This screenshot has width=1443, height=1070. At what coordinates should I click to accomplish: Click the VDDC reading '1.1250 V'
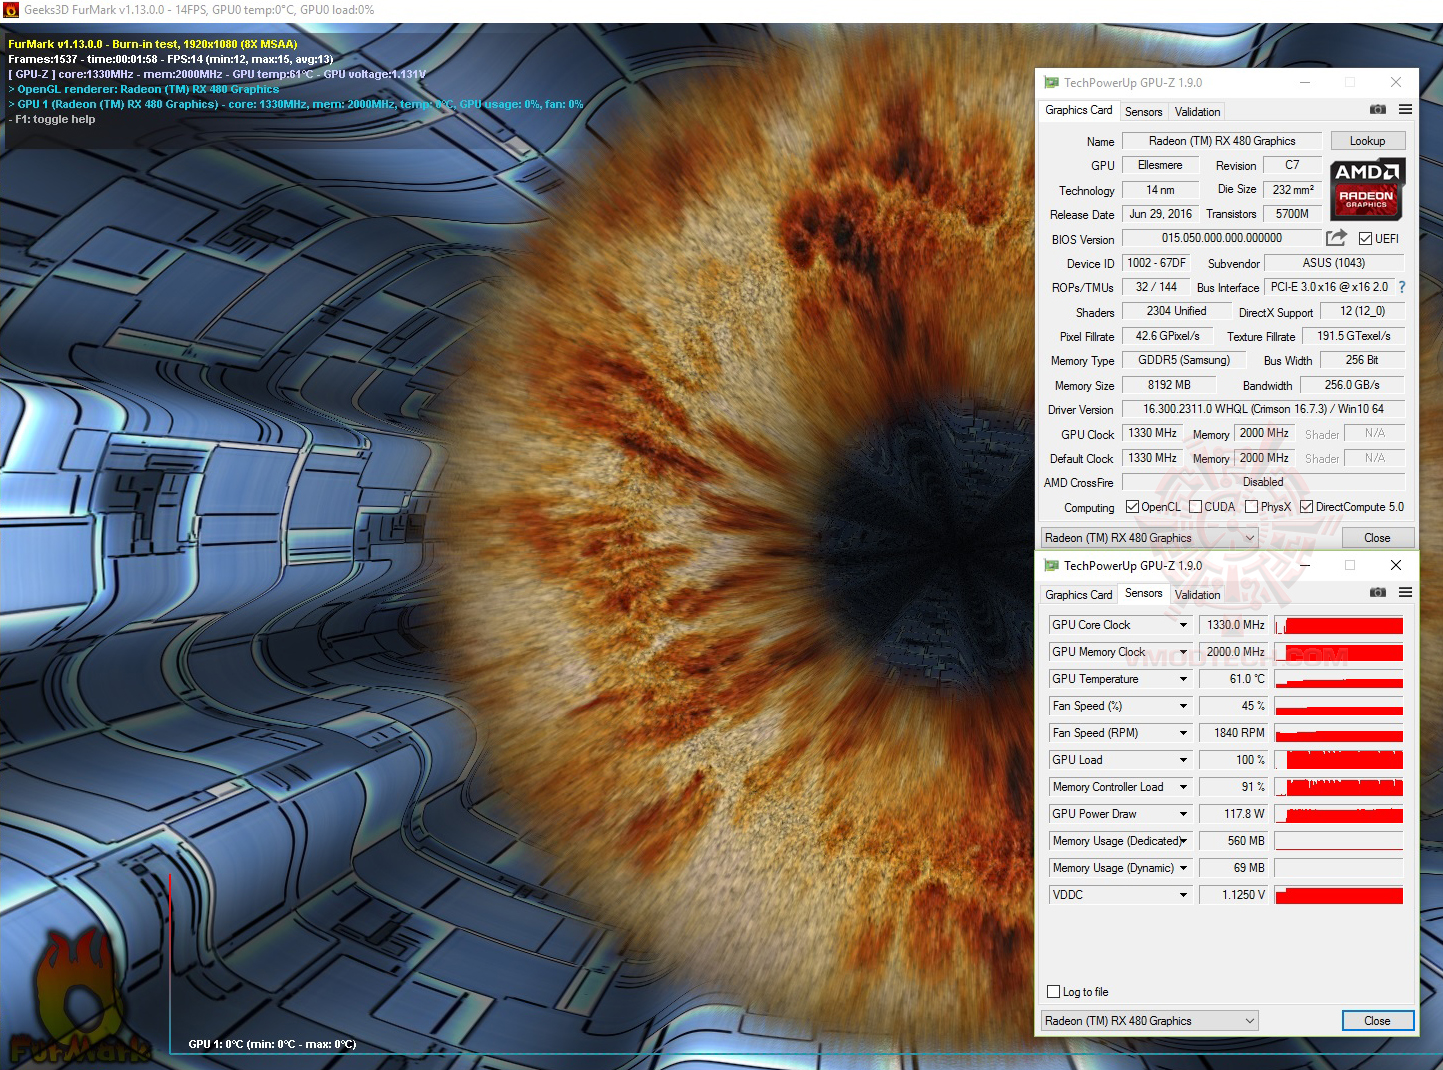tap(1234, 895)
